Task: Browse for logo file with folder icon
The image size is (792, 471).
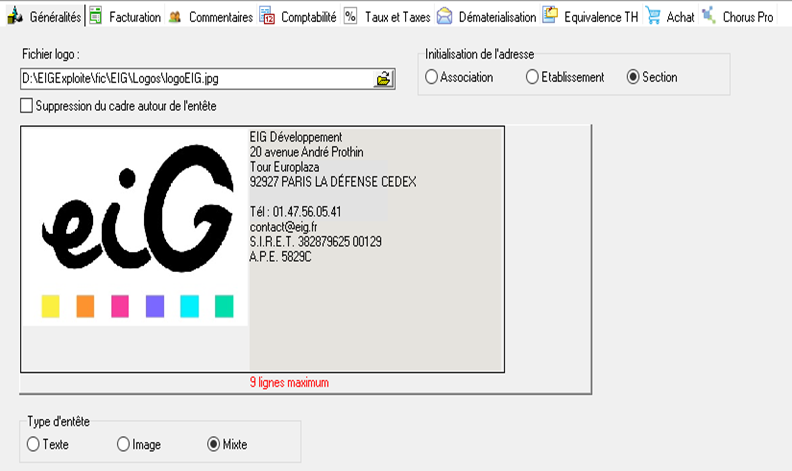Action: (x=383, y=79)
